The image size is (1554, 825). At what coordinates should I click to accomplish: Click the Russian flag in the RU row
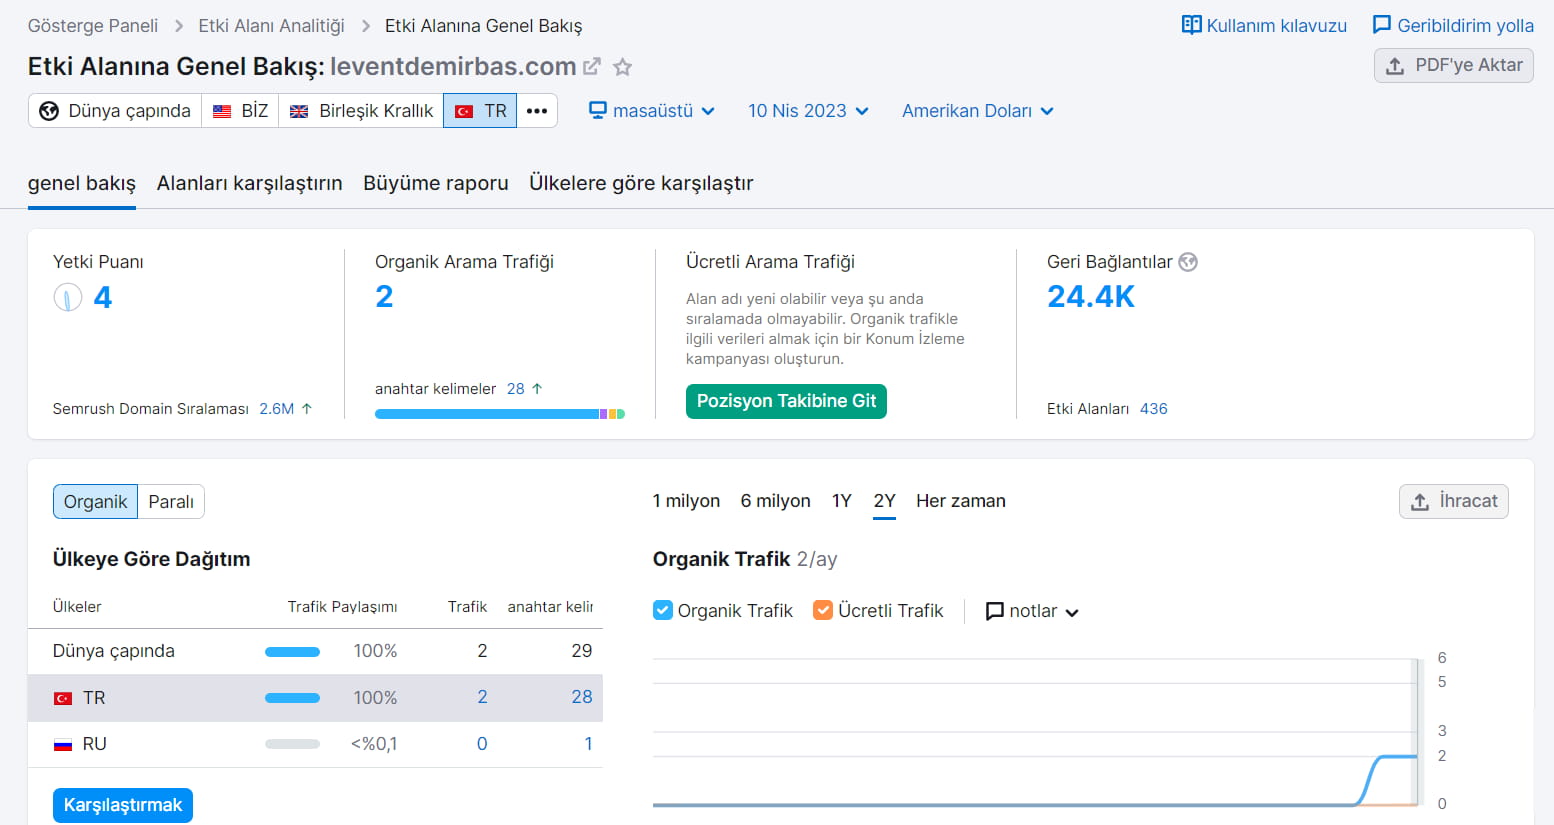click(63, 744)
